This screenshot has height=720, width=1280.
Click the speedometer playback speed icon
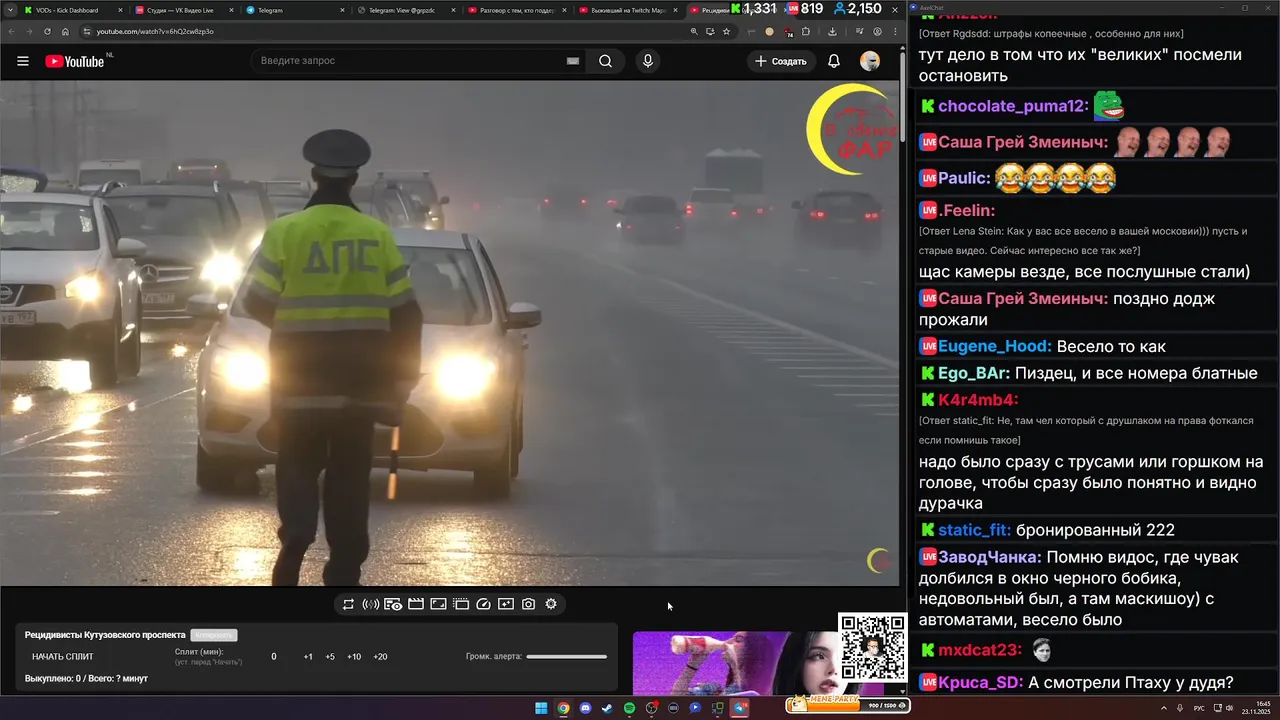[x=484, y=604]
